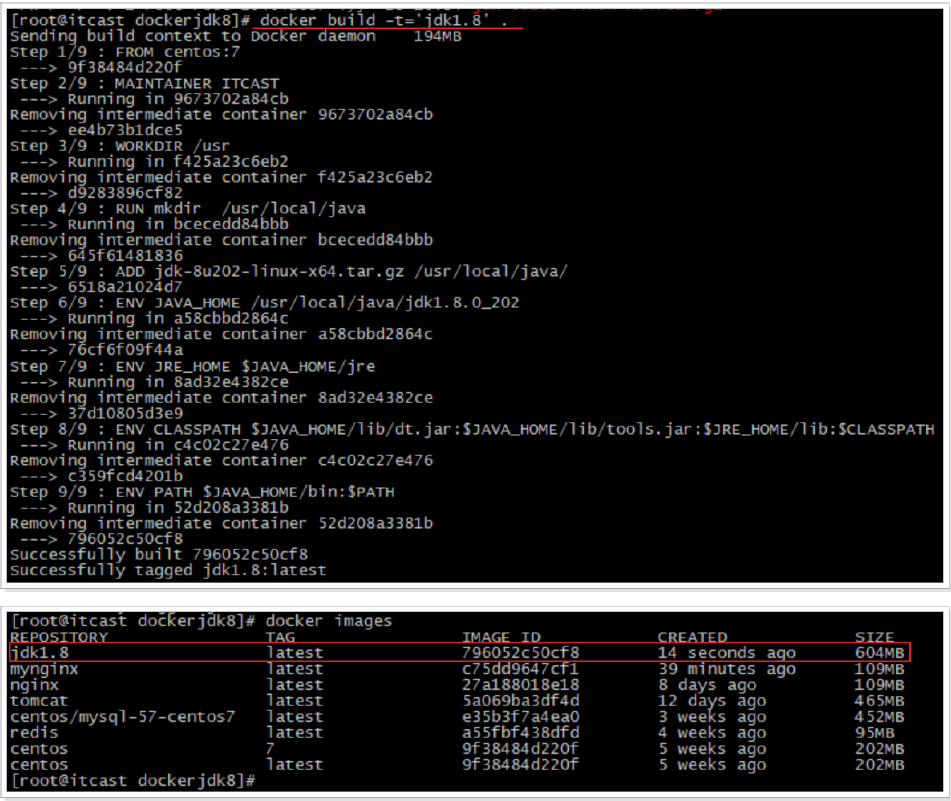Select the layer ID '76cf6f09f44a'
Screen dimensions: 951x801
click(x=125, y=350)
